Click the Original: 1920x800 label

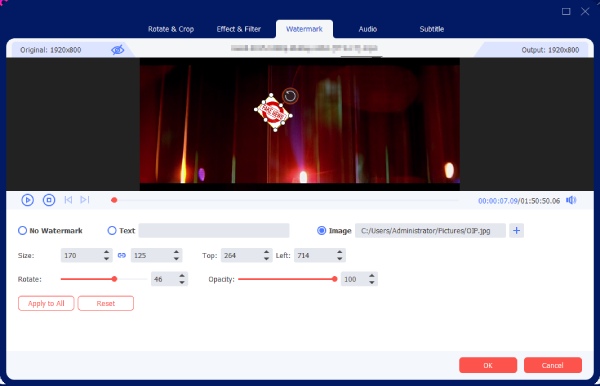51,50
